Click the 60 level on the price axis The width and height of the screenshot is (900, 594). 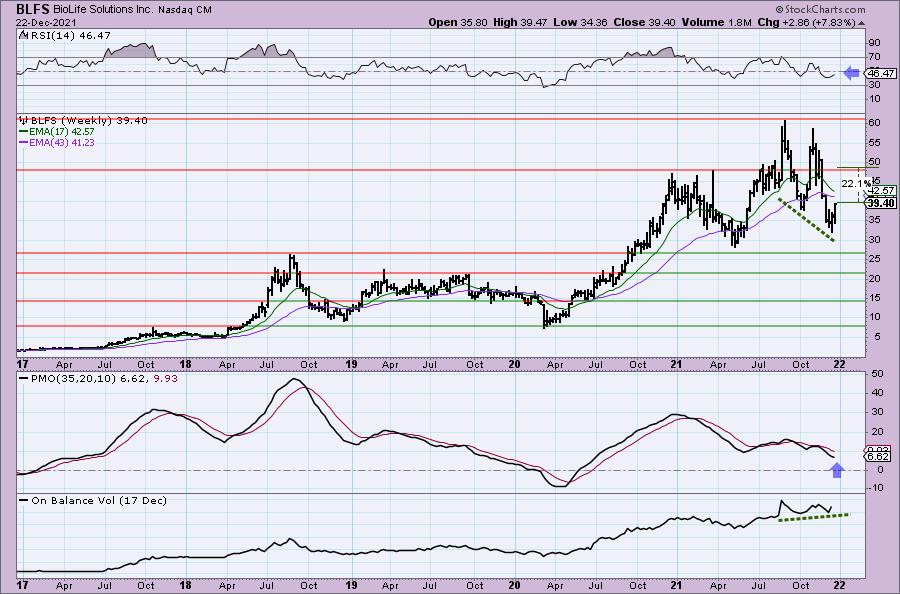[x=874, y=123]
